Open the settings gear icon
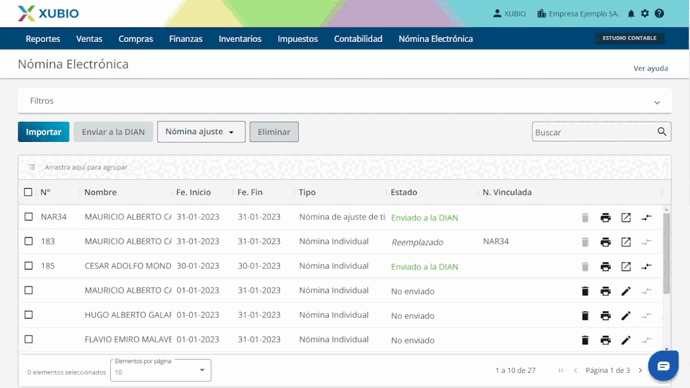Screen dimensions: 690x388 tap(645, 13)
